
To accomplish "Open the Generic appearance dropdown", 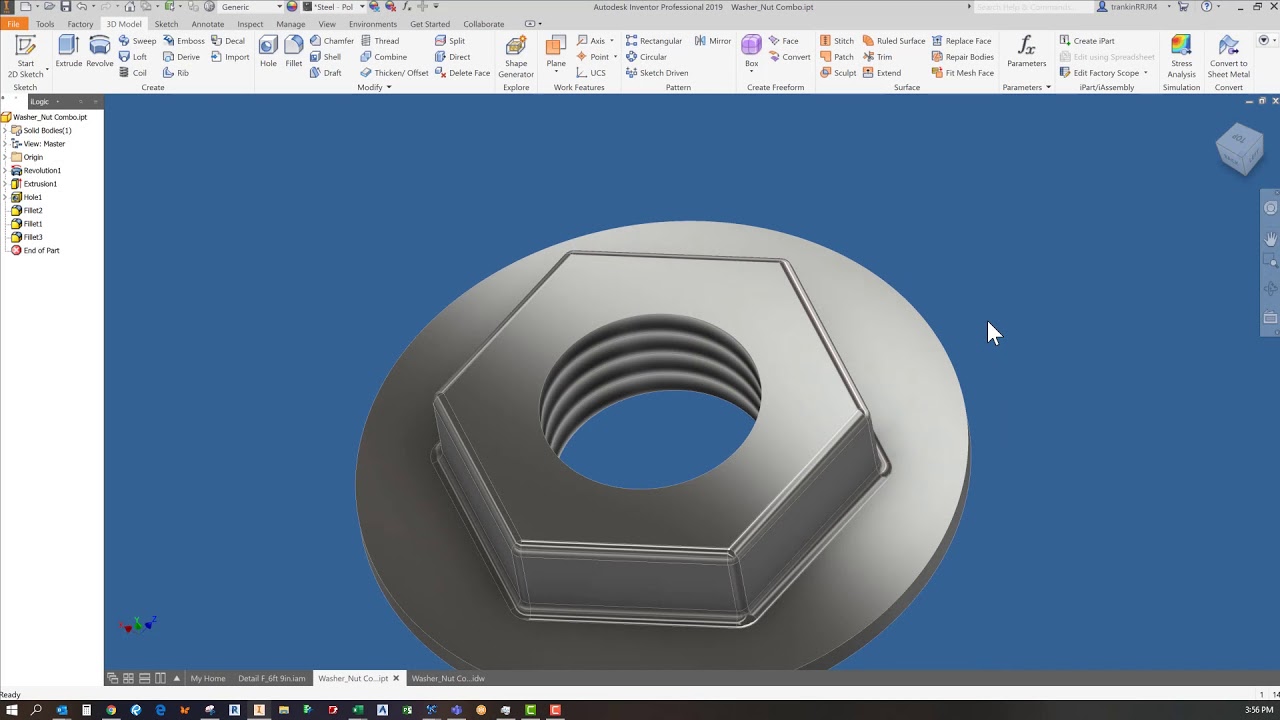I will click(x=279, y=7).
